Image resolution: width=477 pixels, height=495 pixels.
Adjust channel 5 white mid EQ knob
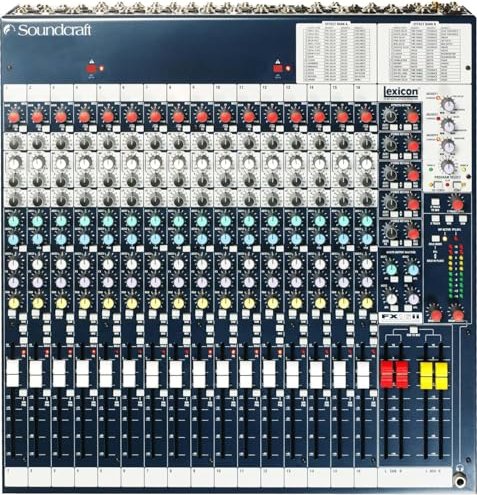pyautogui.click(x=108, y=163)
